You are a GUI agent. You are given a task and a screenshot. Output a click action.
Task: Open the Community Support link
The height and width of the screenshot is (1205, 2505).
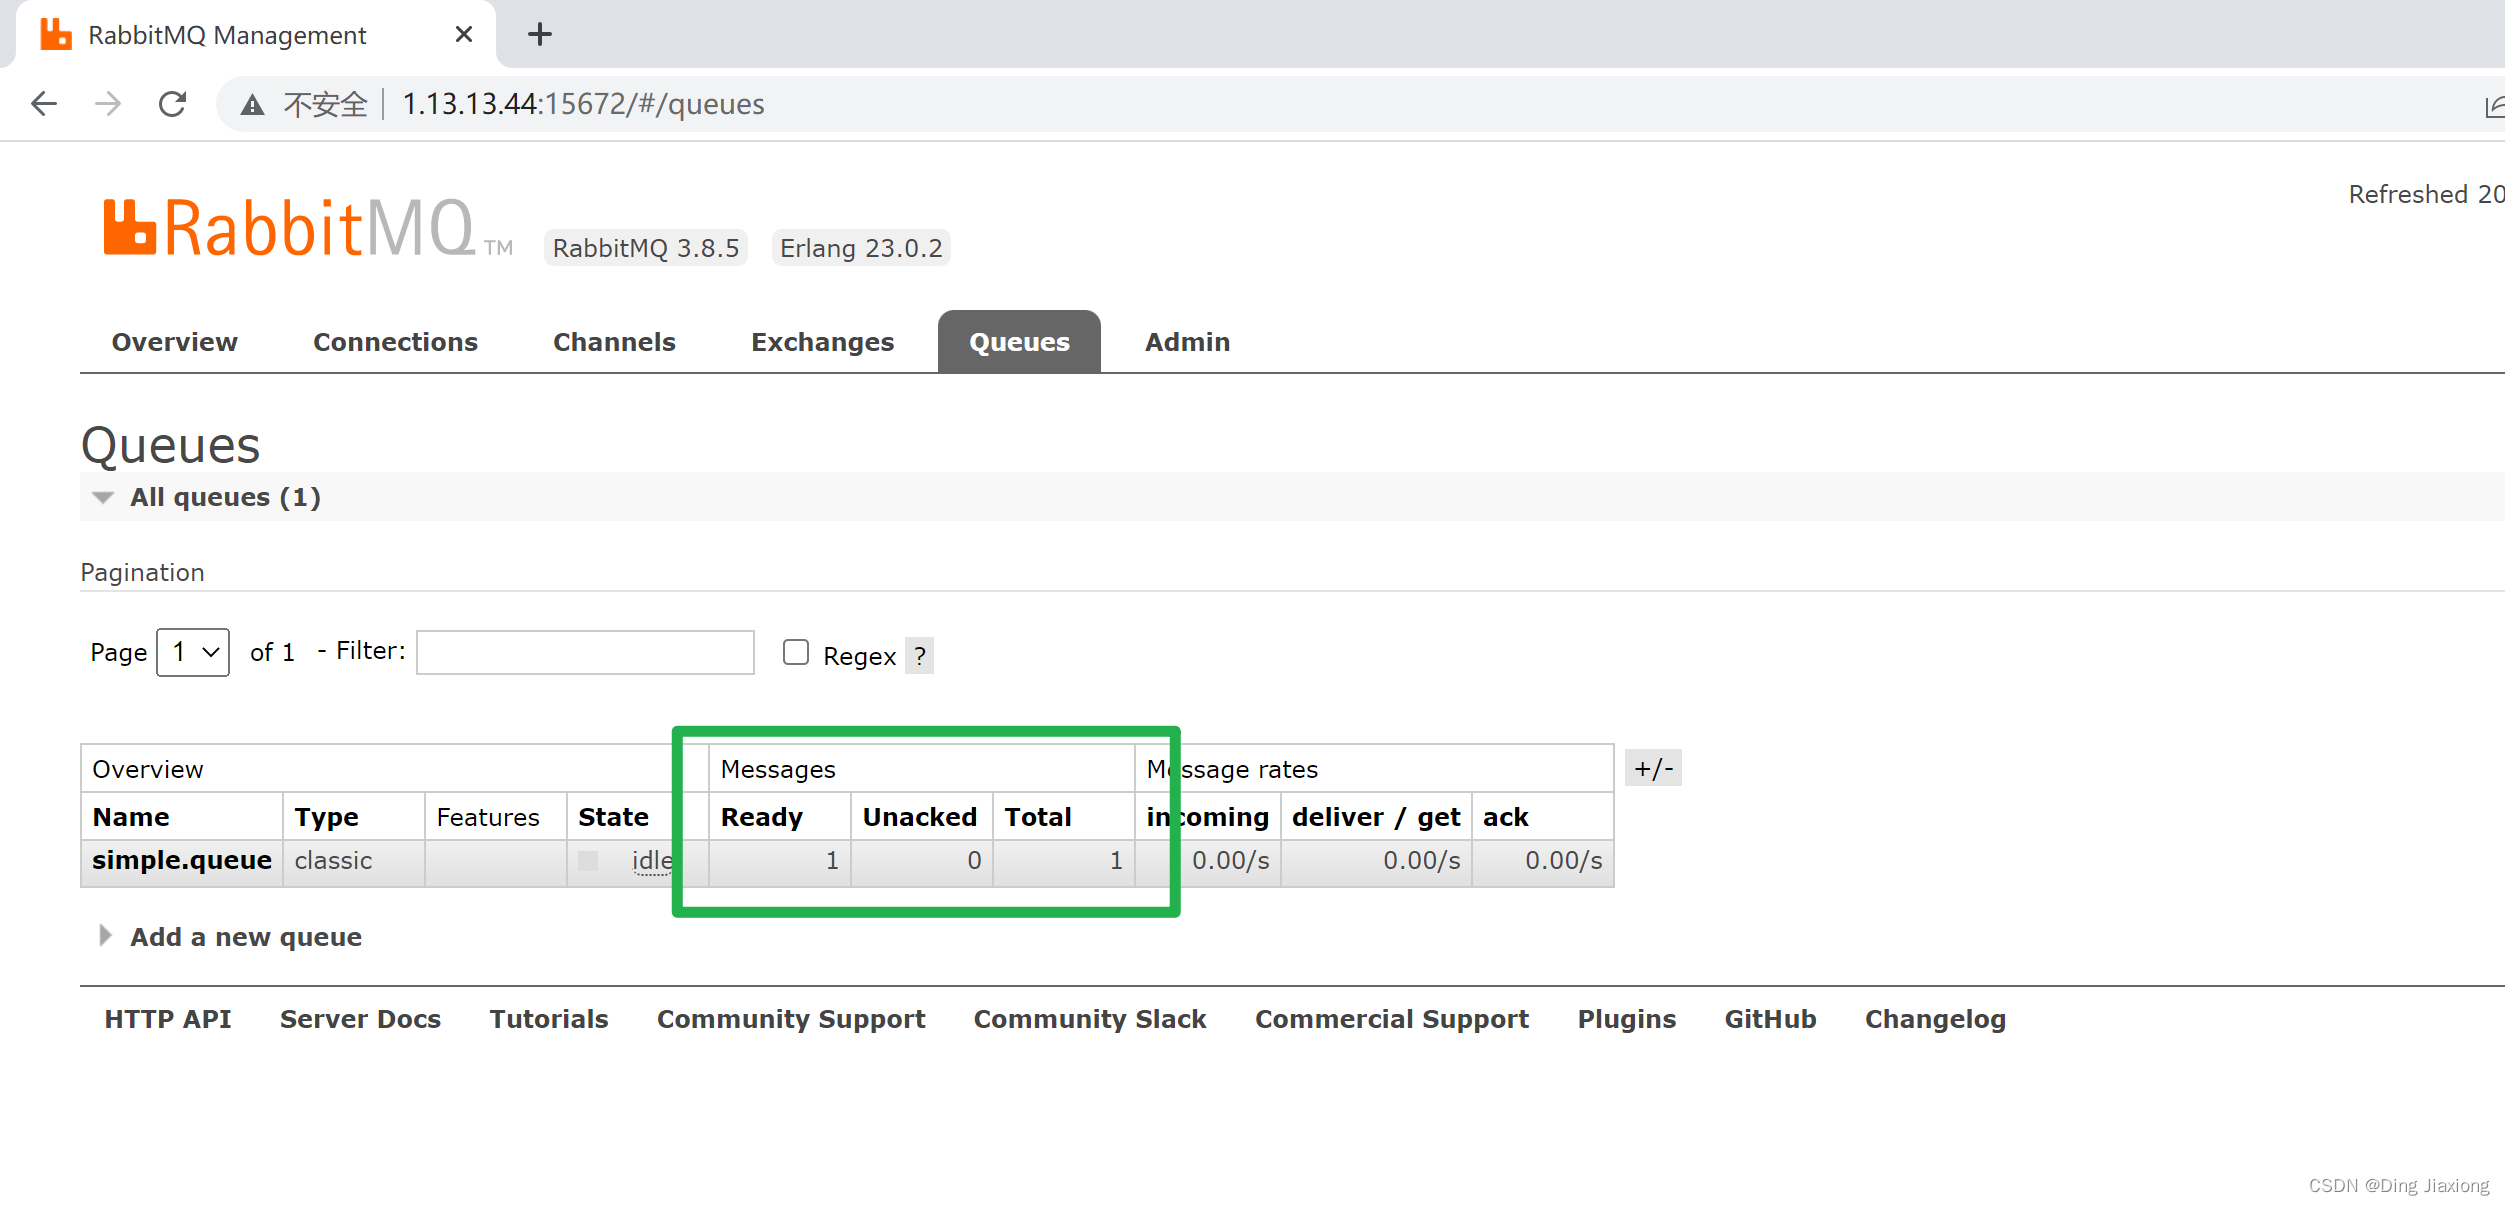[x=791, y=1019]
